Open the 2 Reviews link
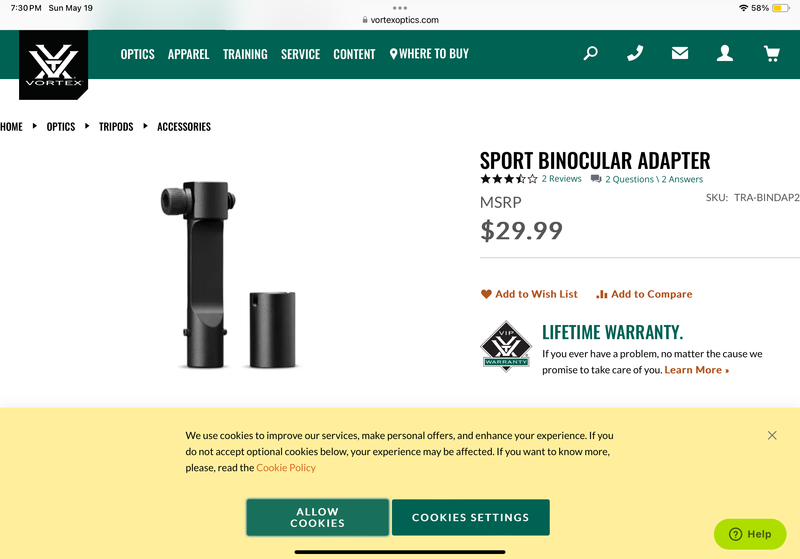800x559 pixels. coord(561,179)
